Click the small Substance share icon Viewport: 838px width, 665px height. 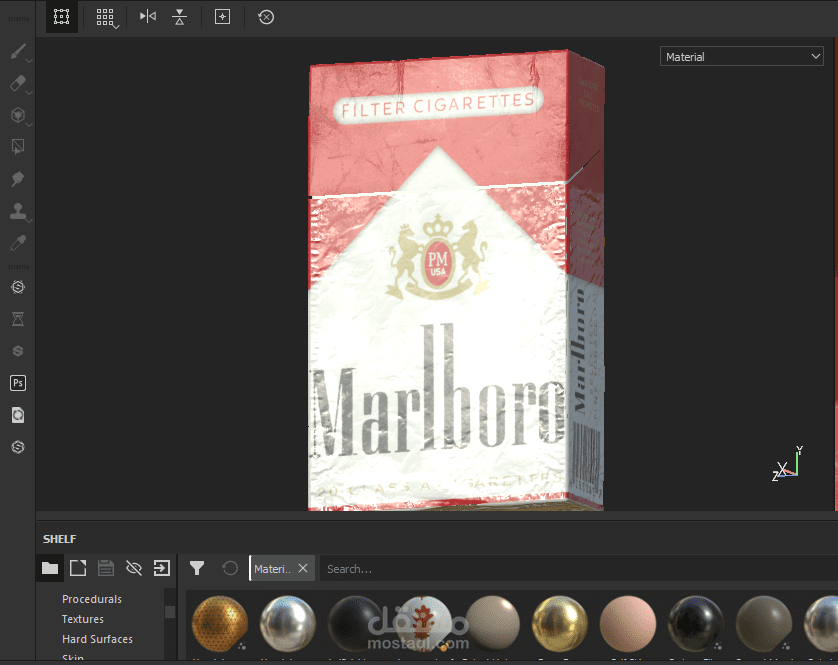coord(18,351)
